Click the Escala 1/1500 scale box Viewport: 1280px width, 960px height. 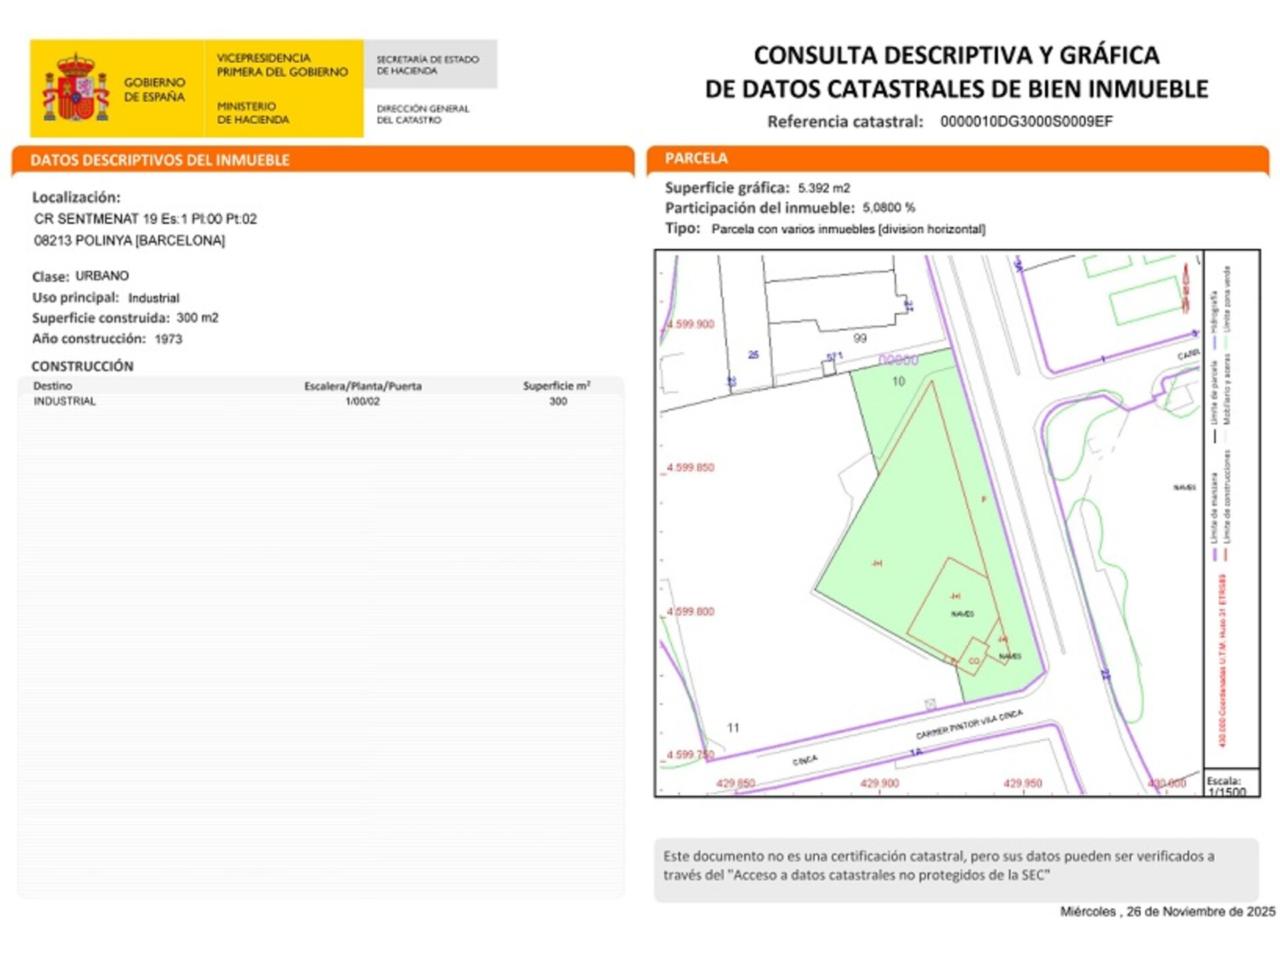[x=1230, y=785]
